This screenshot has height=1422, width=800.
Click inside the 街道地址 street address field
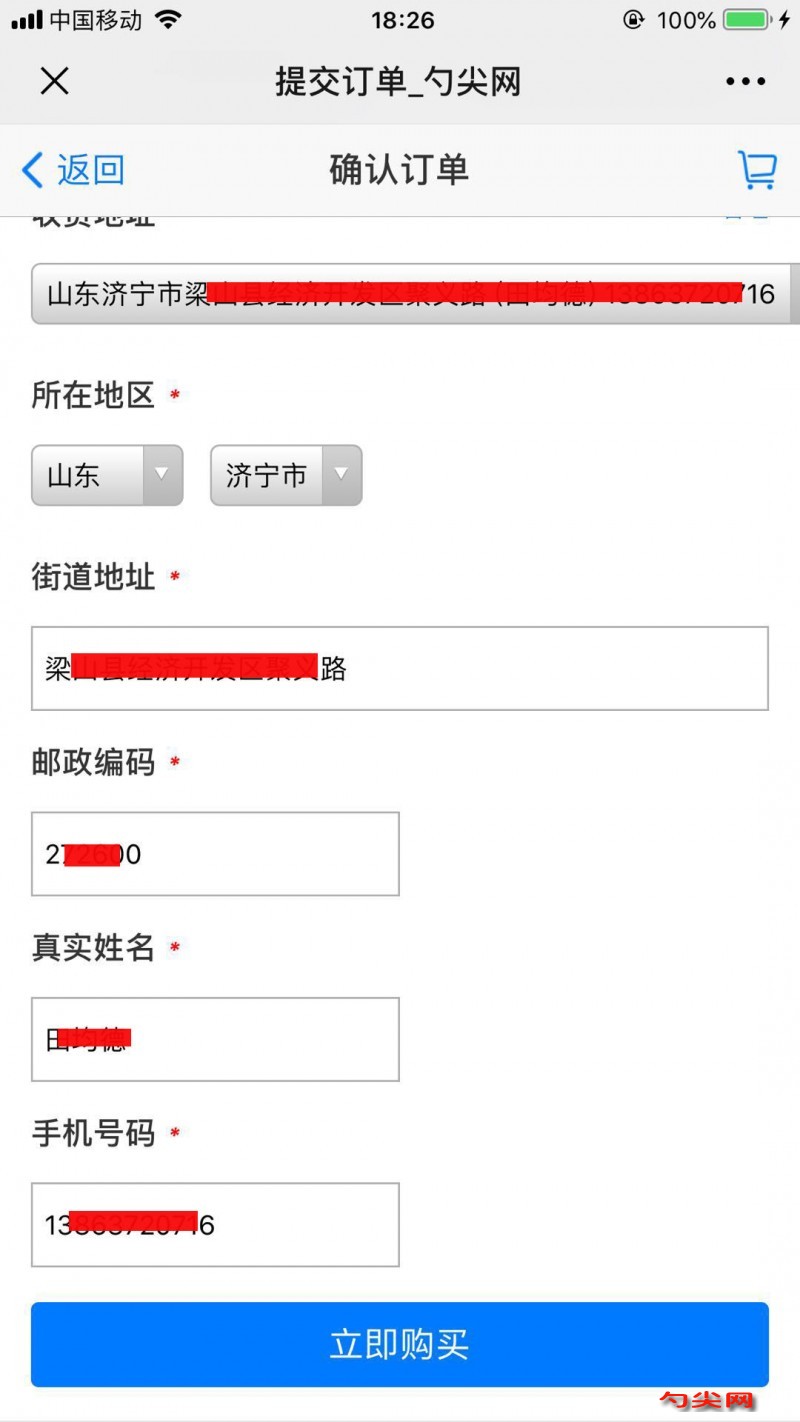[400, 668]
